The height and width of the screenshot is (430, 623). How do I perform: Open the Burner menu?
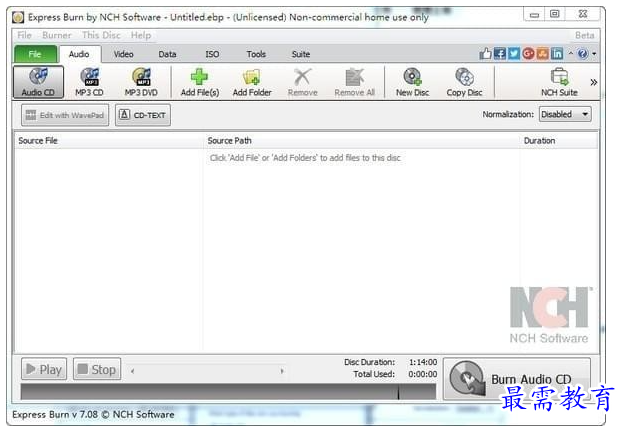tap(57, 35)
